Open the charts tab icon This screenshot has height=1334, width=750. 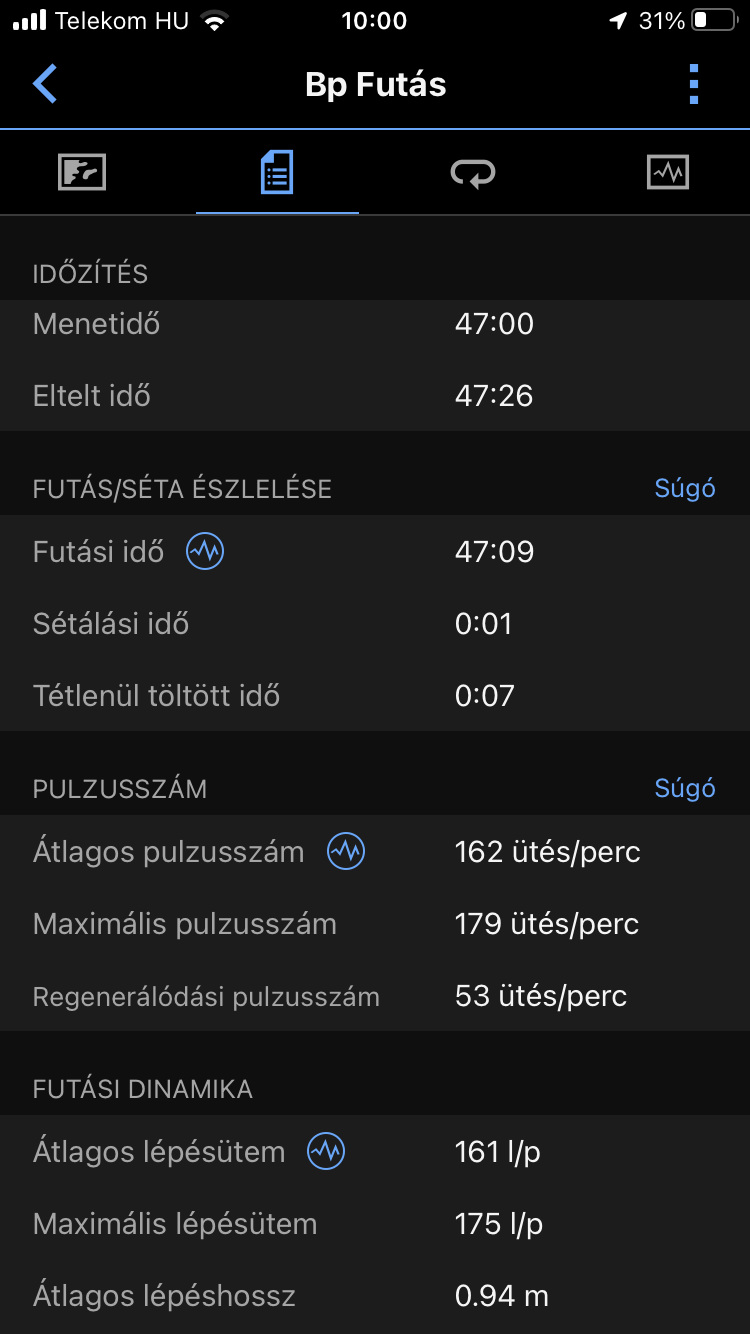(x=668, y=173)
